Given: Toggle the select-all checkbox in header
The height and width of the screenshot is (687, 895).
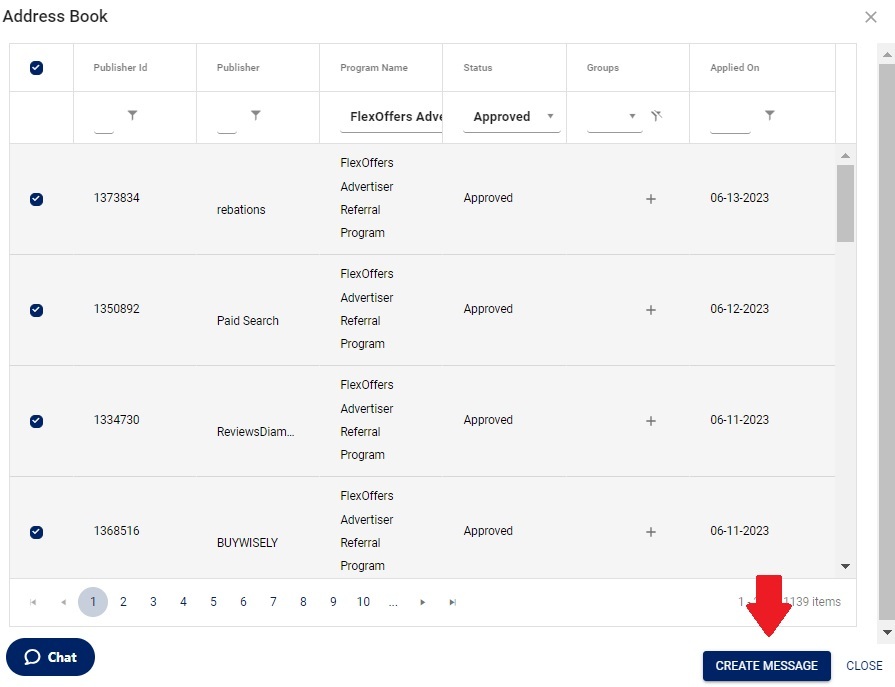Looking at the screenshot, I should pos(37,68).
